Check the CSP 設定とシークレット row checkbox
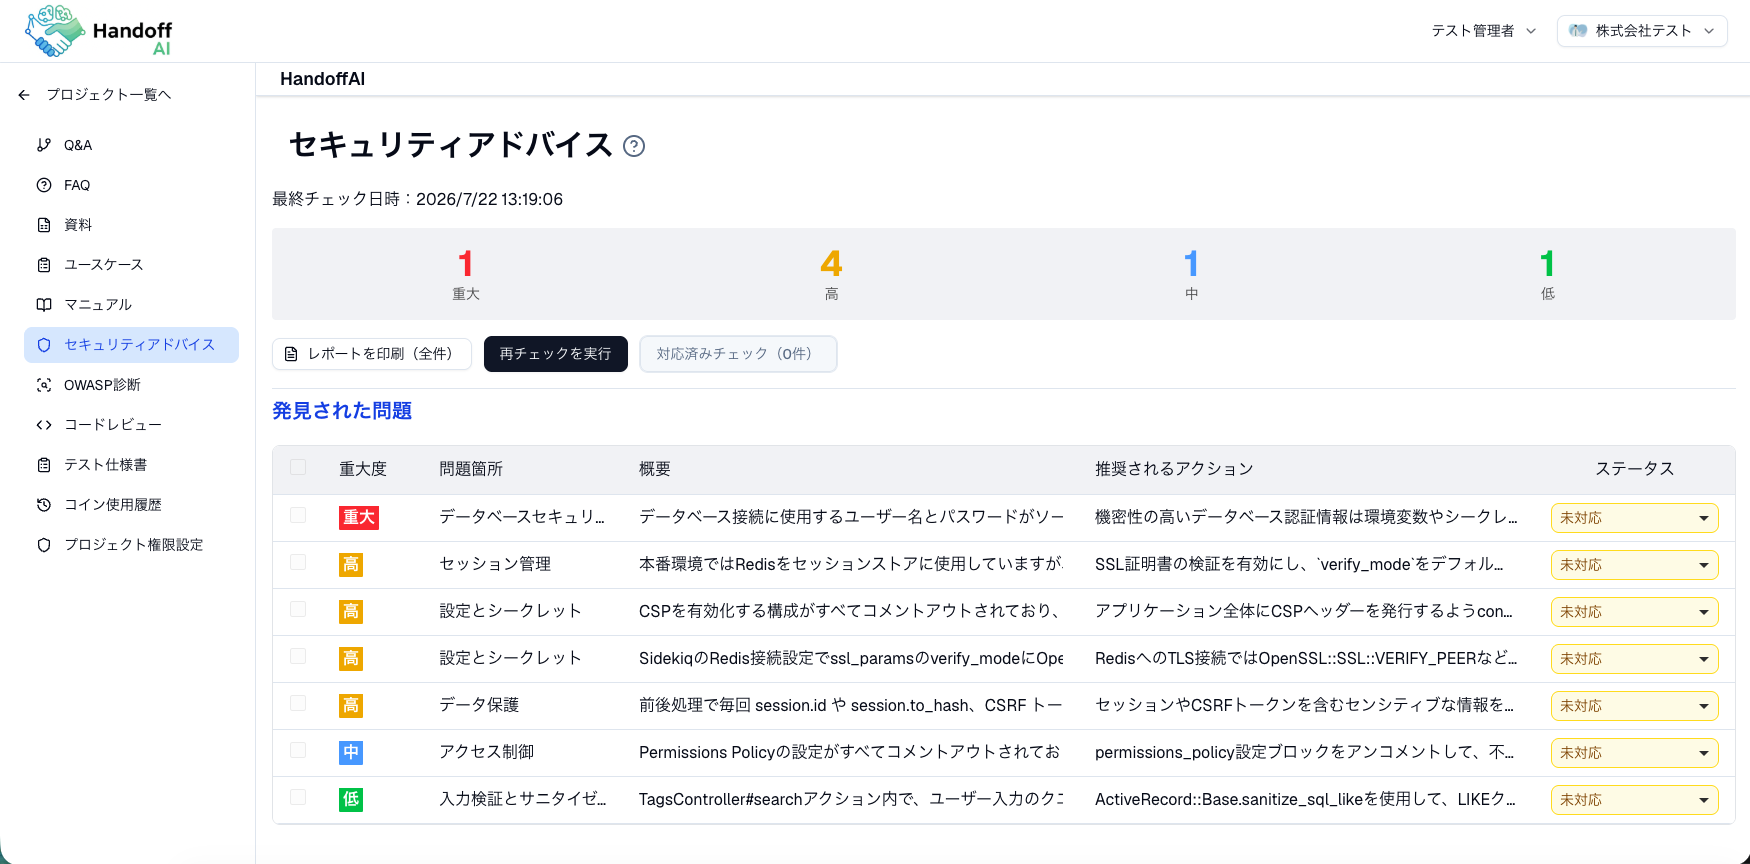This screenshot has height=864, width=1750. [x=298, y=609]
